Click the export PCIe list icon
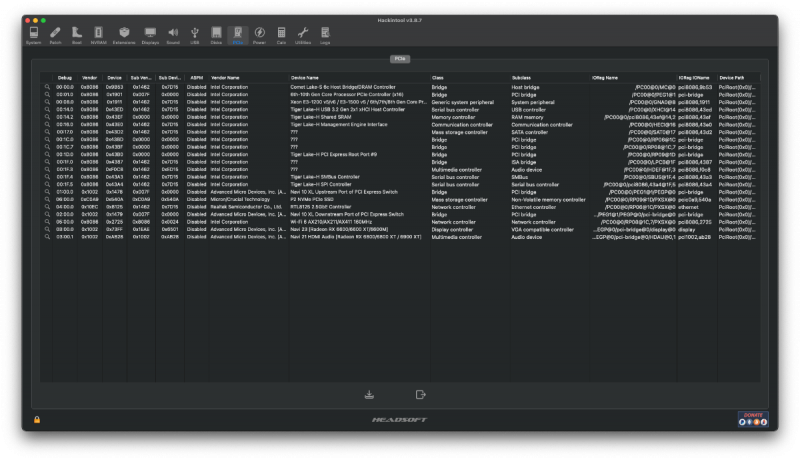This screenshot has height=460, width=800. click(x=421, y=394)
